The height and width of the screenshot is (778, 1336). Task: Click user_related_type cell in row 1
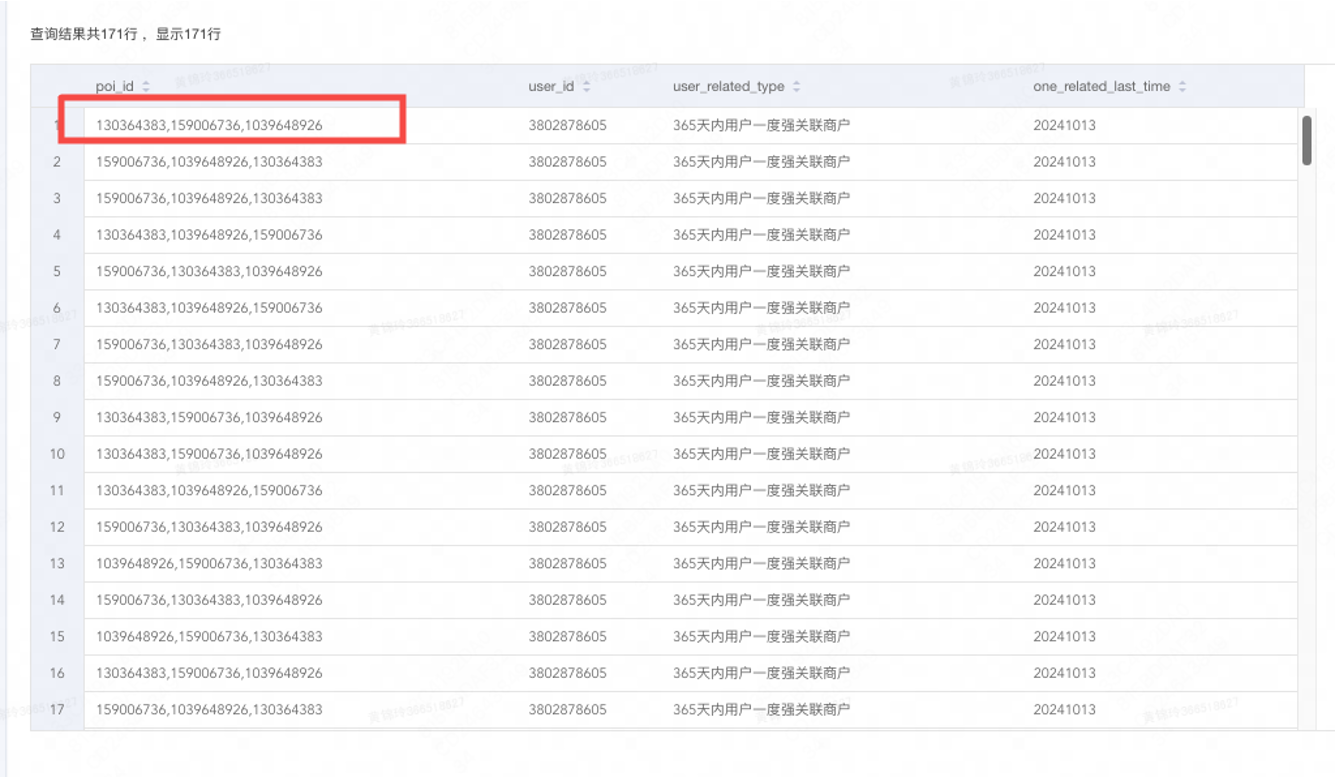[761, 125]
